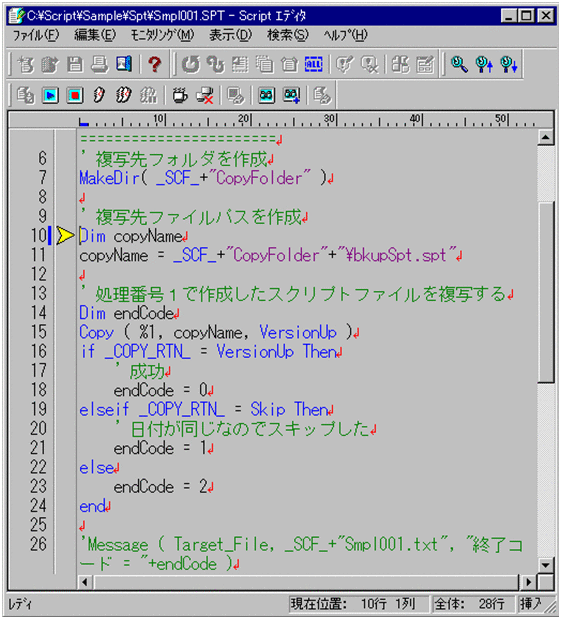563x620 pixels.
Task: Click the coffee cup break icon
Action: coord(180,95)
